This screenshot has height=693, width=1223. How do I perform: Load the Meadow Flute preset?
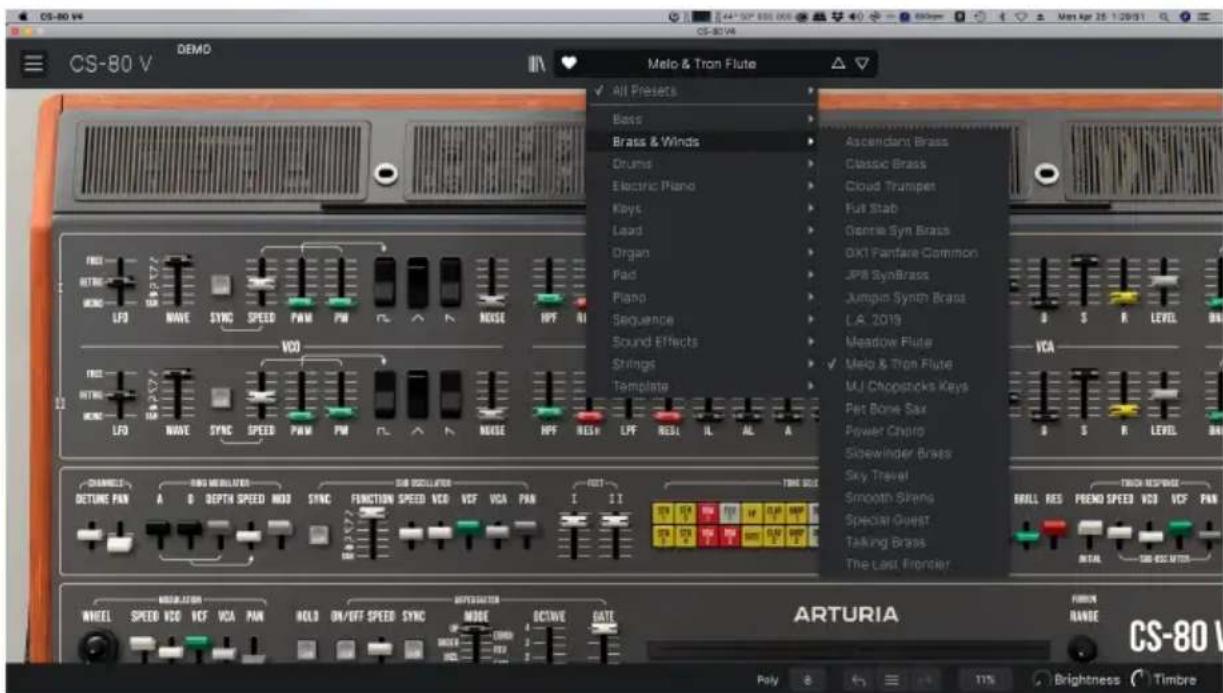(x=914, y=342)
